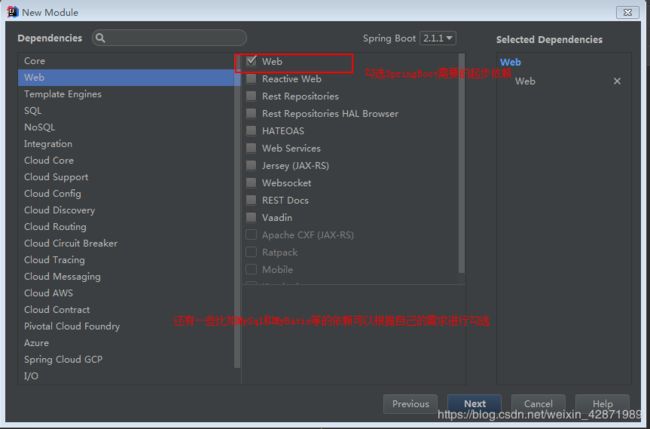Click the disabled Apache CXF (JAX-RS) checkbox
This screenshot has height=429, width=650.
coord(251,235)
